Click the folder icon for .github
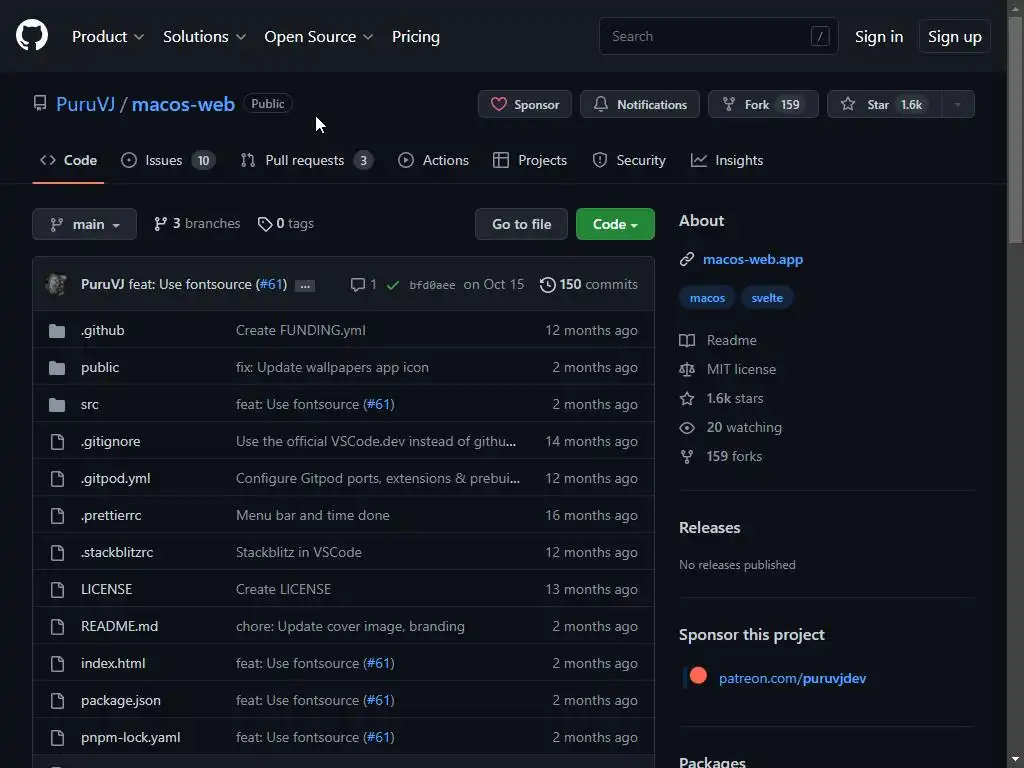The width and height of the screenshot is (1024, 768). 57,331
